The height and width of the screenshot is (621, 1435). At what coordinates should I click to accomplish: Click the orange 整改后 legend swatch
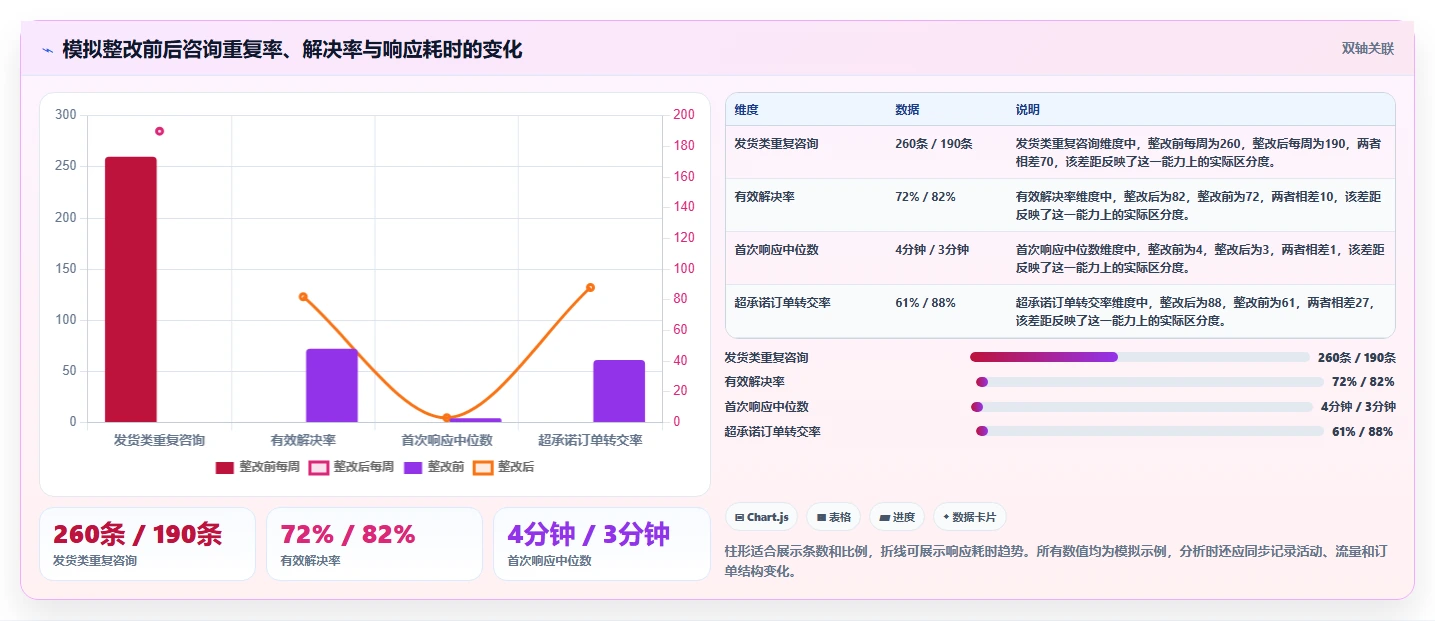(483, 467)
